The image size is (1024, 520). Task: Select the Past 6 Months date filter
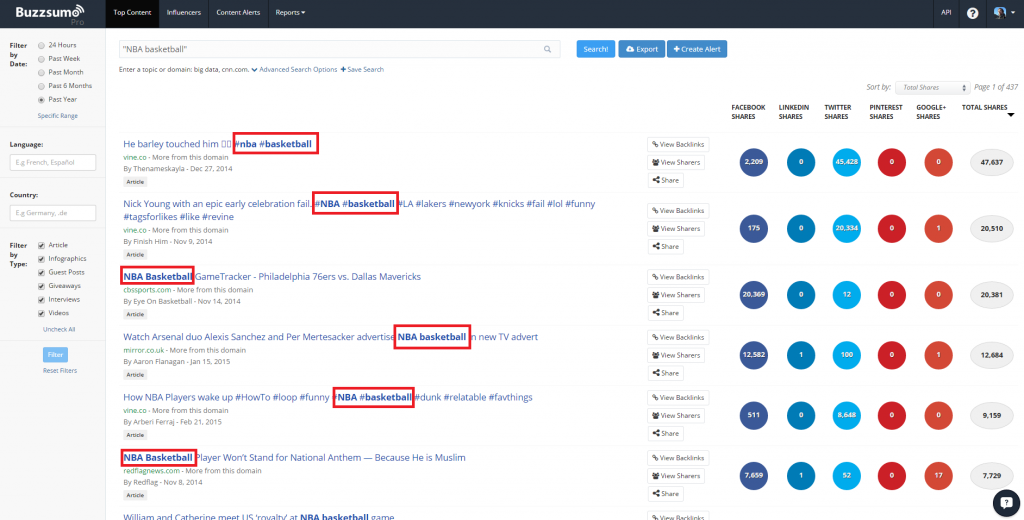point(42,86)
